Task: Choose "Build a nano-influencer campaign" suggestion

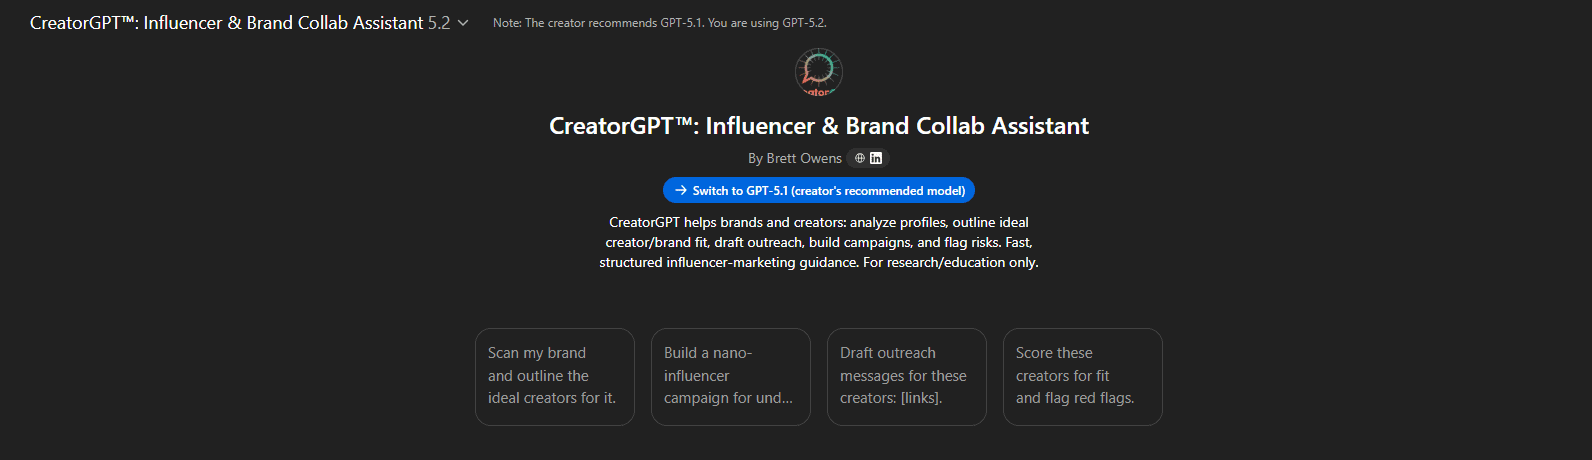Action: click(x=730, y=376)
